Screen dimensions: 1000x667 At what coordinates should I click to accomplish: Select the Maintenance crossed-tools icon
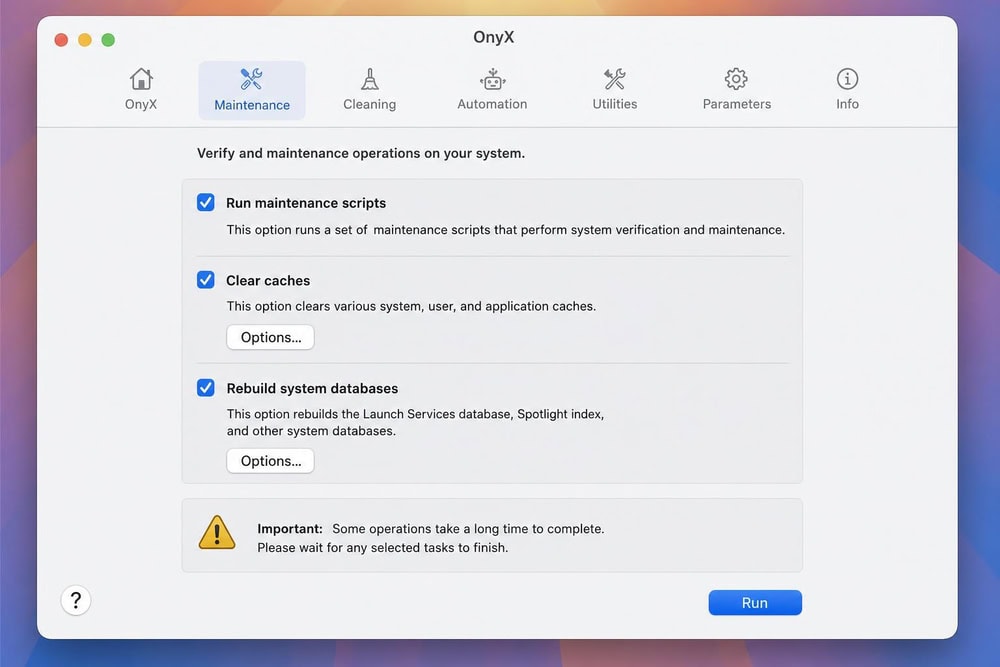251,80
